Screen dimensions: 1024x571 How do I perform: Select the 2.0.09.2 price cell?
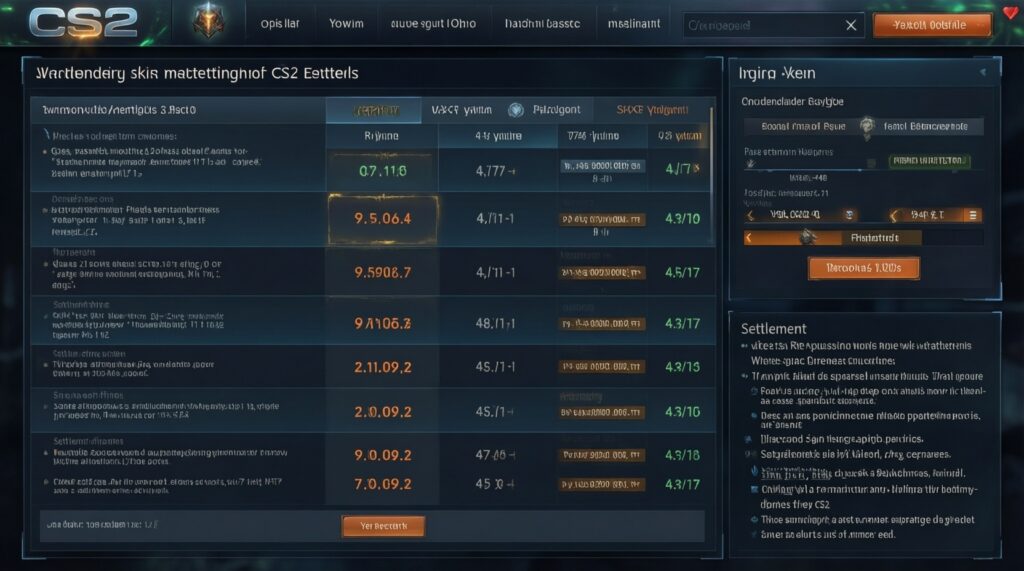coord(383,412)
